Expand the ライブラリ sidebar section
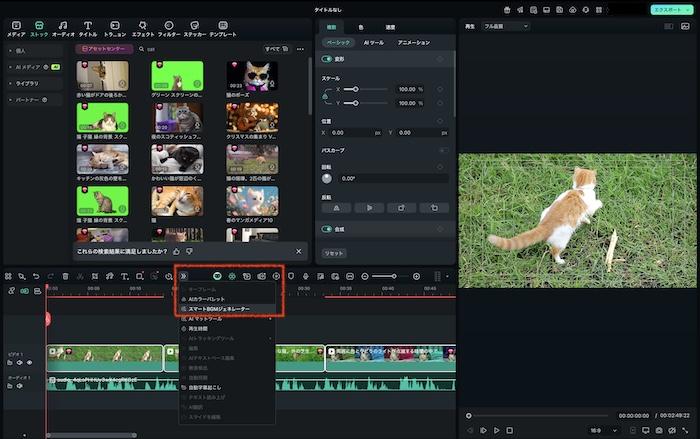Screen dimensions: 700x439 click(x=28, y=83)
